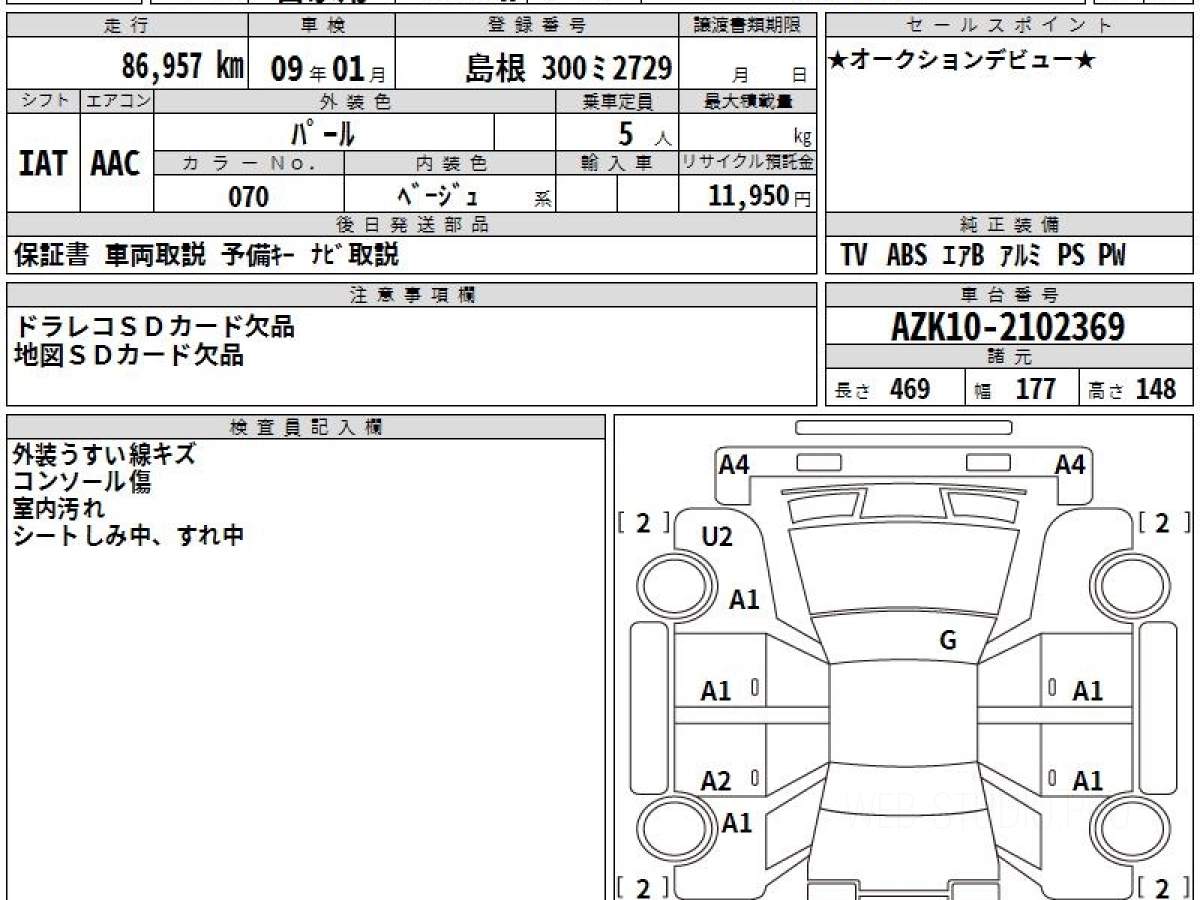Click the 純正装備 header
The width and height of the screenshot is (1200, 900).
[x=1009, y=225]
